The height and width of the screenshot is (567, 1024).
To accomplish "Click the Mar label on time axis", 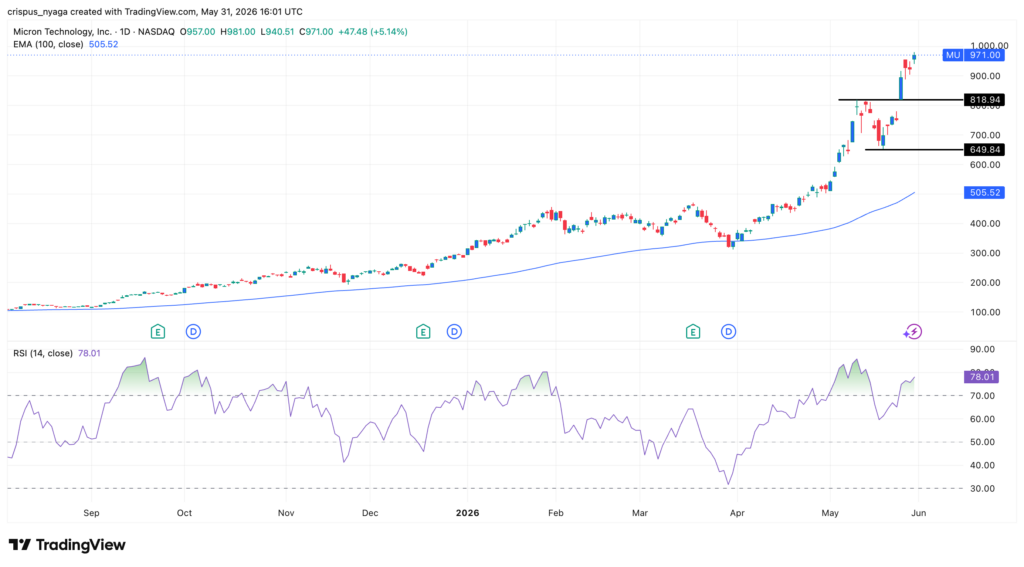I will [x=640, y=513].
